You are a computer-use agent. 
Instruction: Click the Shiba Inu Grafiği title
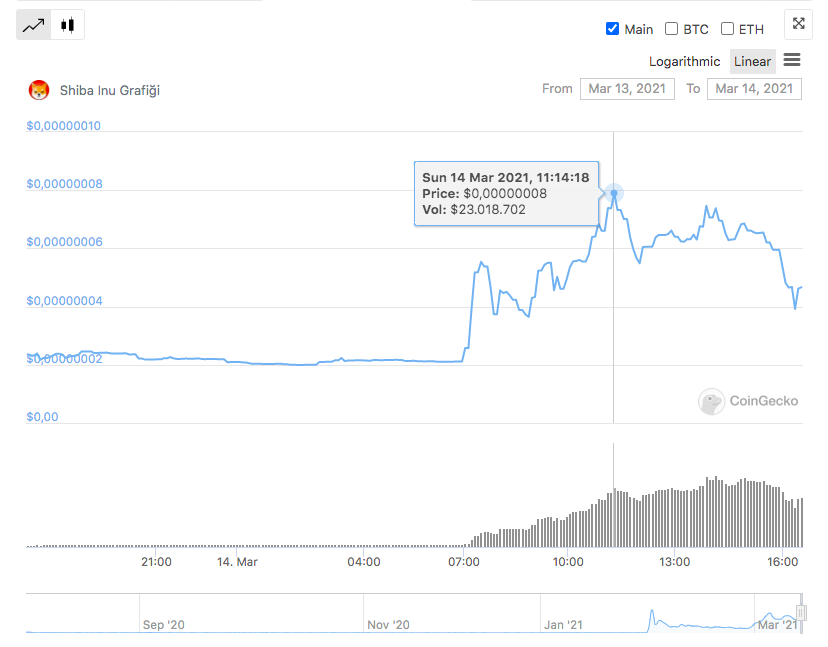(x=110, y=90)
